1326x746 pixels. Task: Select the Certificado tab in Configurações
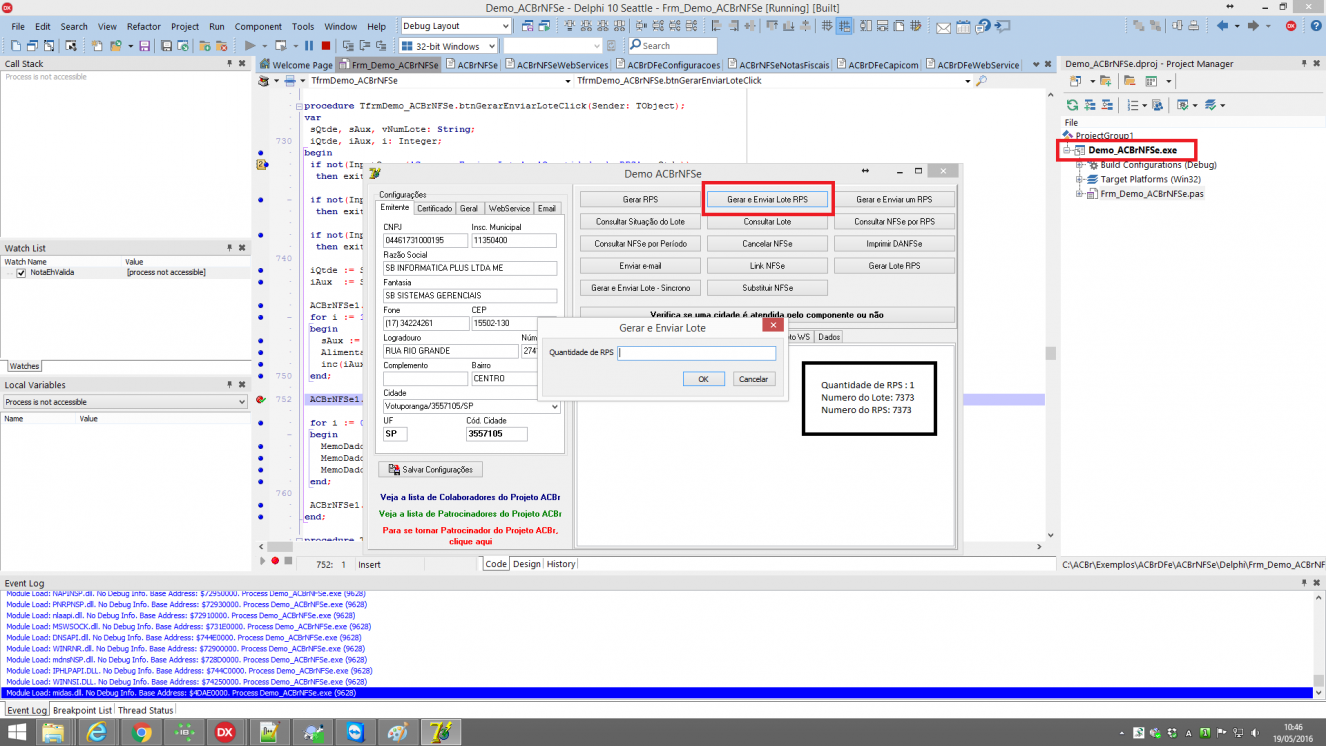(x=434, y=208)
